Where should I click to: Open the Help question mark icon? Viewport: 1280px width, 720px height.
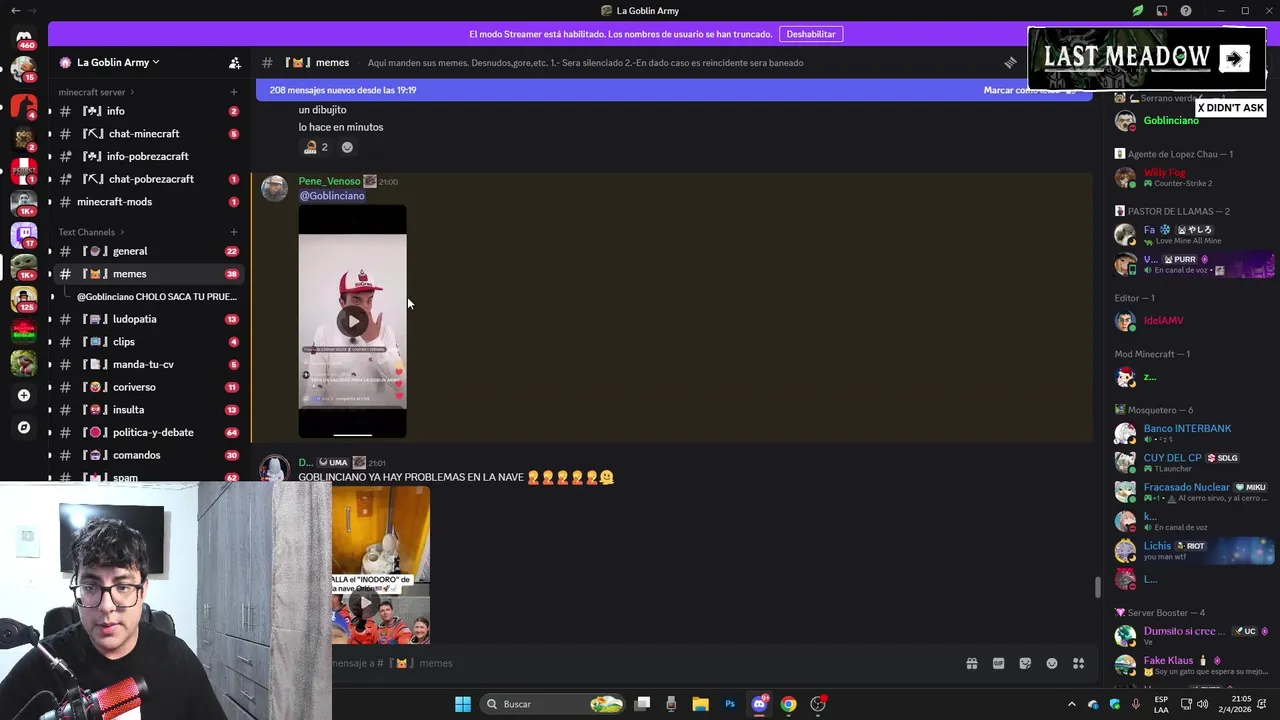(x=1186, y=11)
